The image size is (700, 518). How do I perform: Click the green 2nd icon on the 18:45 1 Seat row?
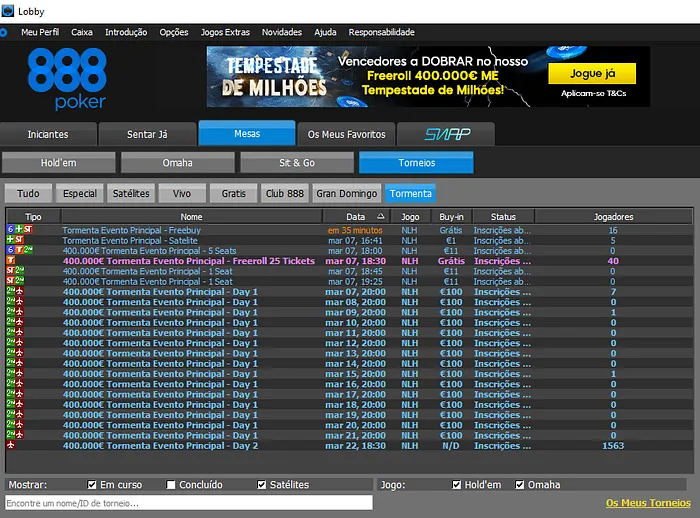coord(19,270)
